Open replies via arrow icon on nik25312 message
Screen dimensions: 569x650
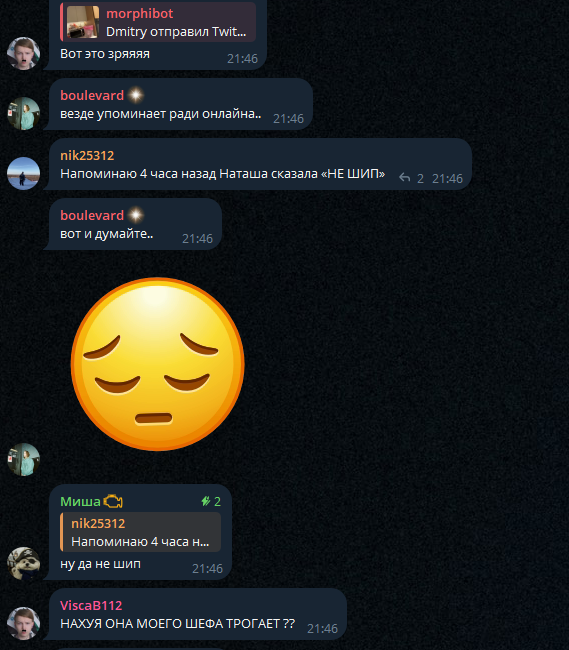pyautogui.click(x=404, y=178)
